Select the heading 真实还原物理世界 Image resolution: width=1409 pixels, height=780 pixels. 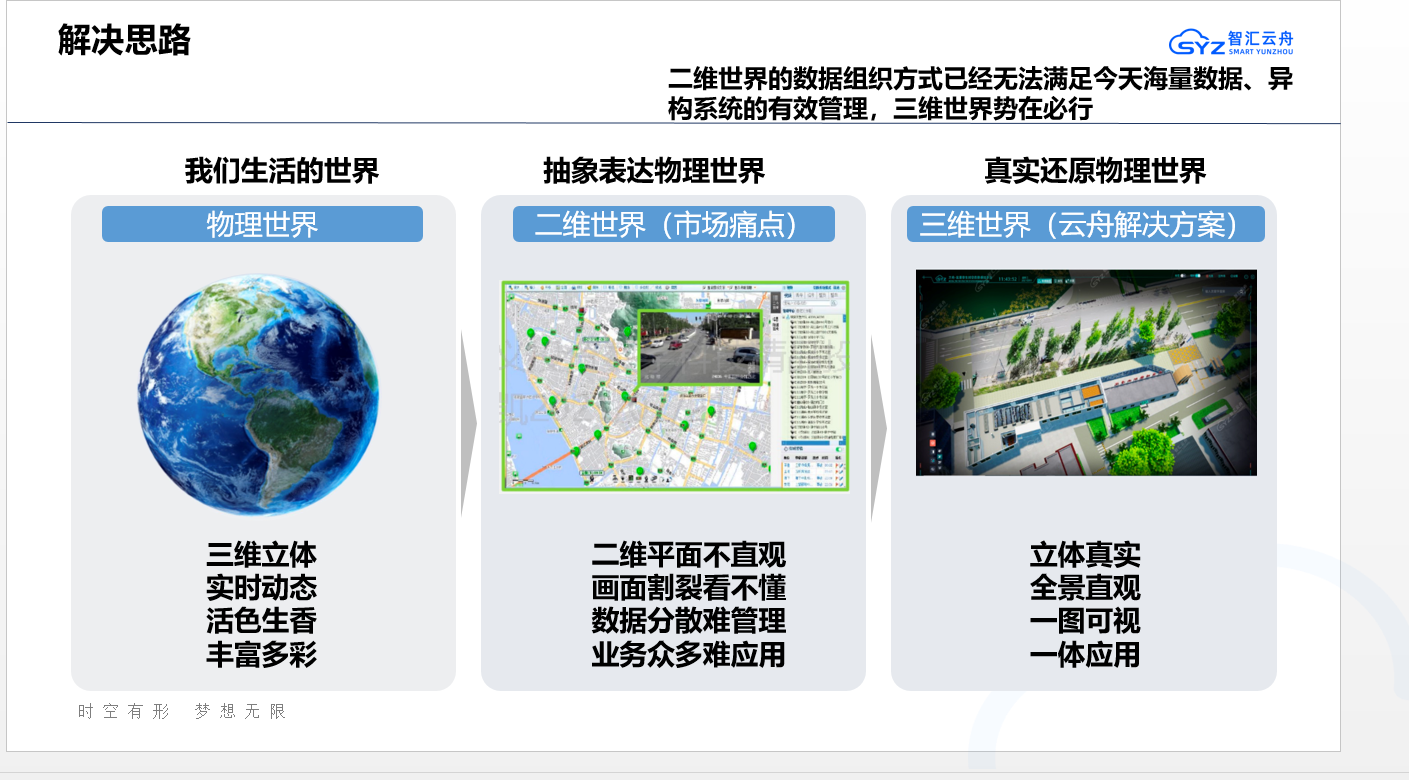click(x=1095, y=171)
